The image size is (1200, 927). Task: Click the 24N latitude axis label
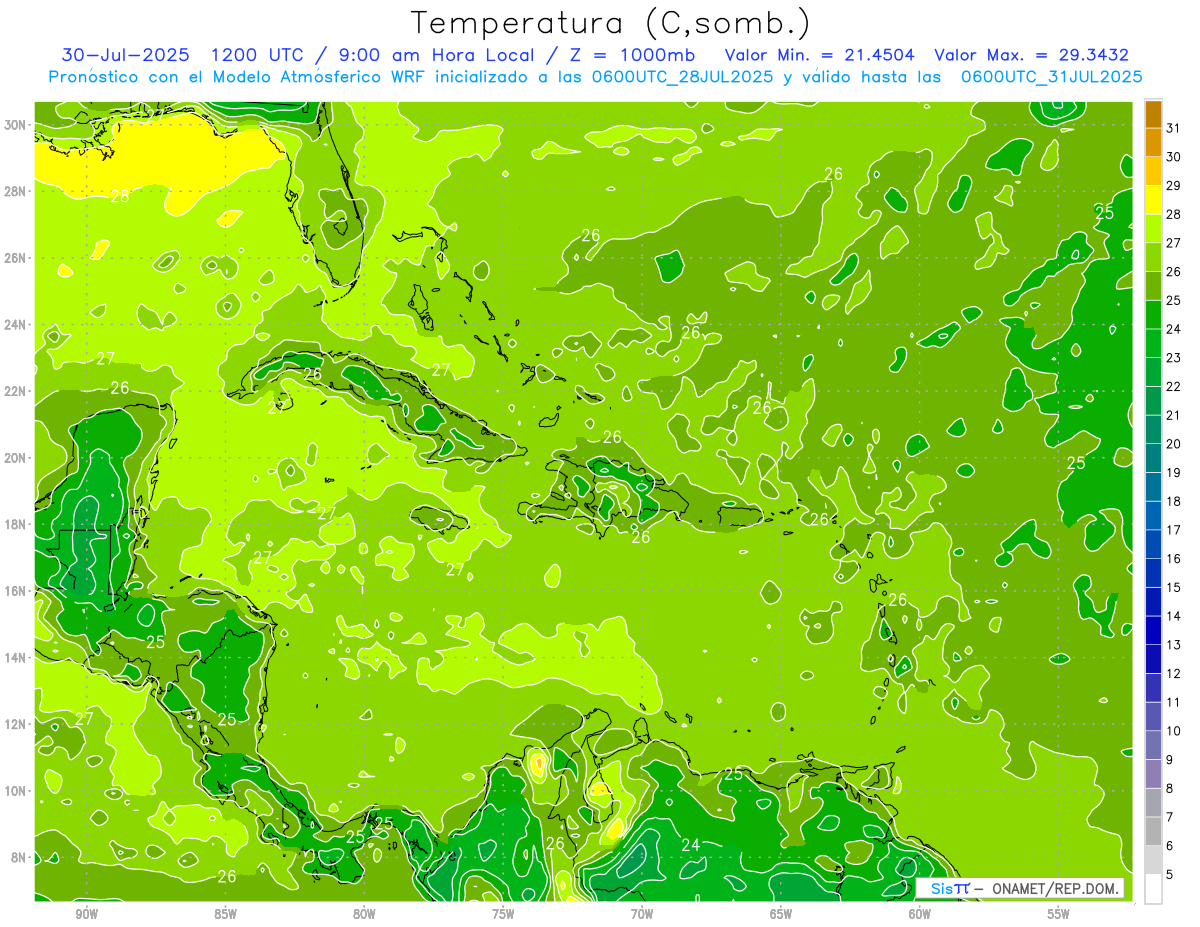click(x=17, y=325)
